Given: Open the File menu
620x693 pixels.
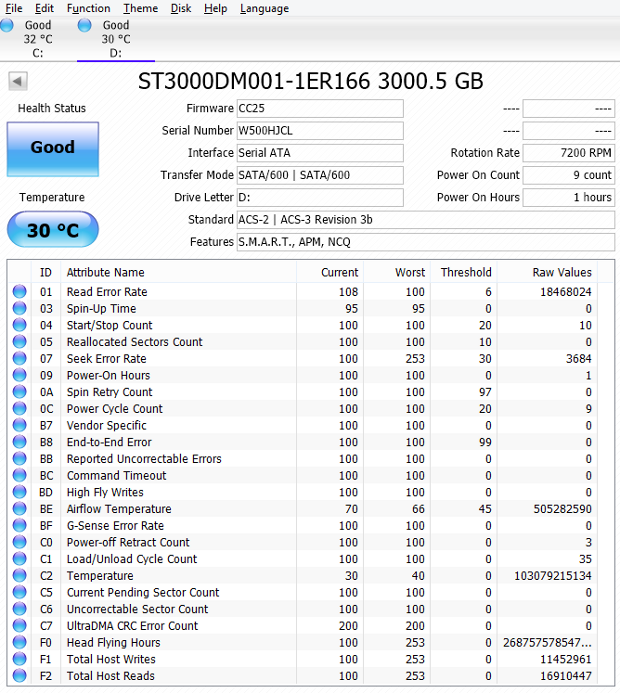Looking at the screenshot, I should pos(13,8).
